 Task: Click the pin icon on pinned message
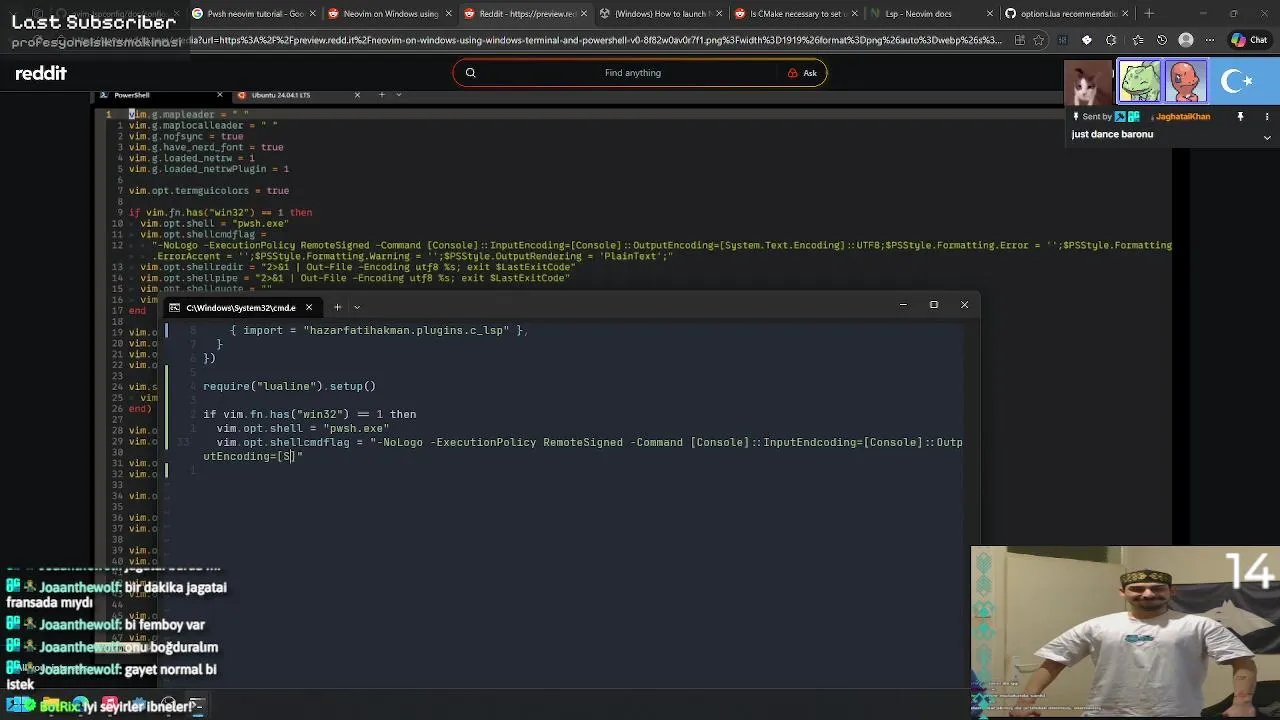(x=1240, y=117)
